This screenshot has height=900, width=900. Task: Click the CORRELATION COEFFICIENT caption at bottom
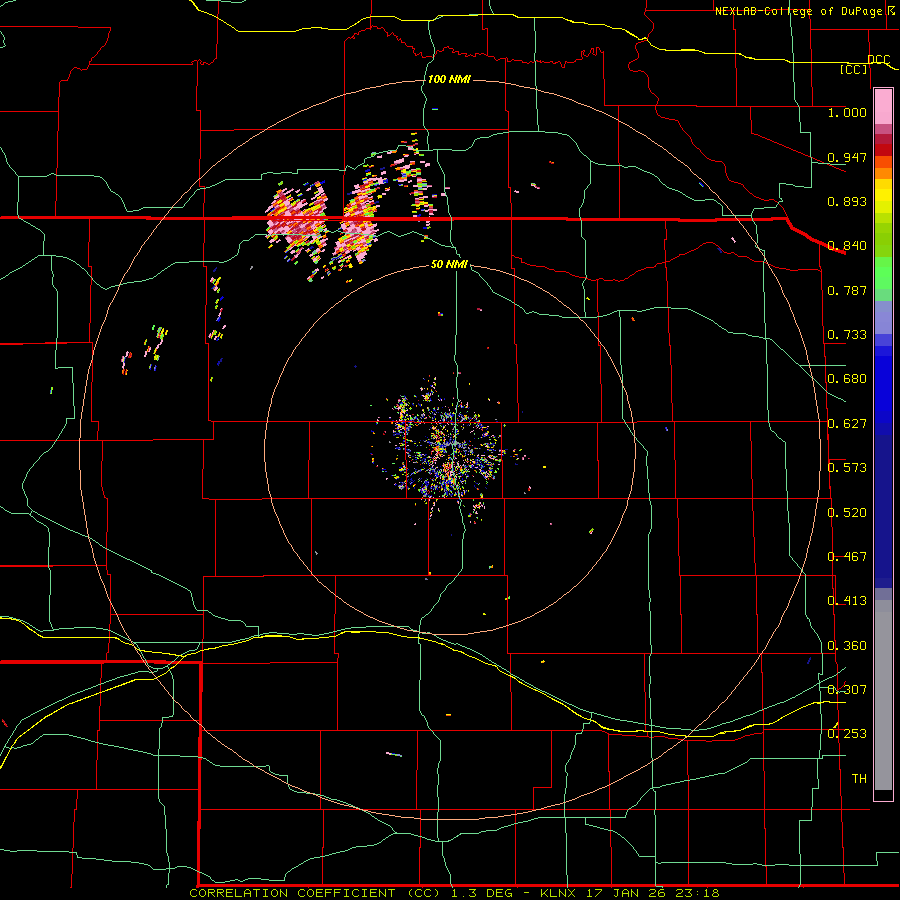(454, 893)
